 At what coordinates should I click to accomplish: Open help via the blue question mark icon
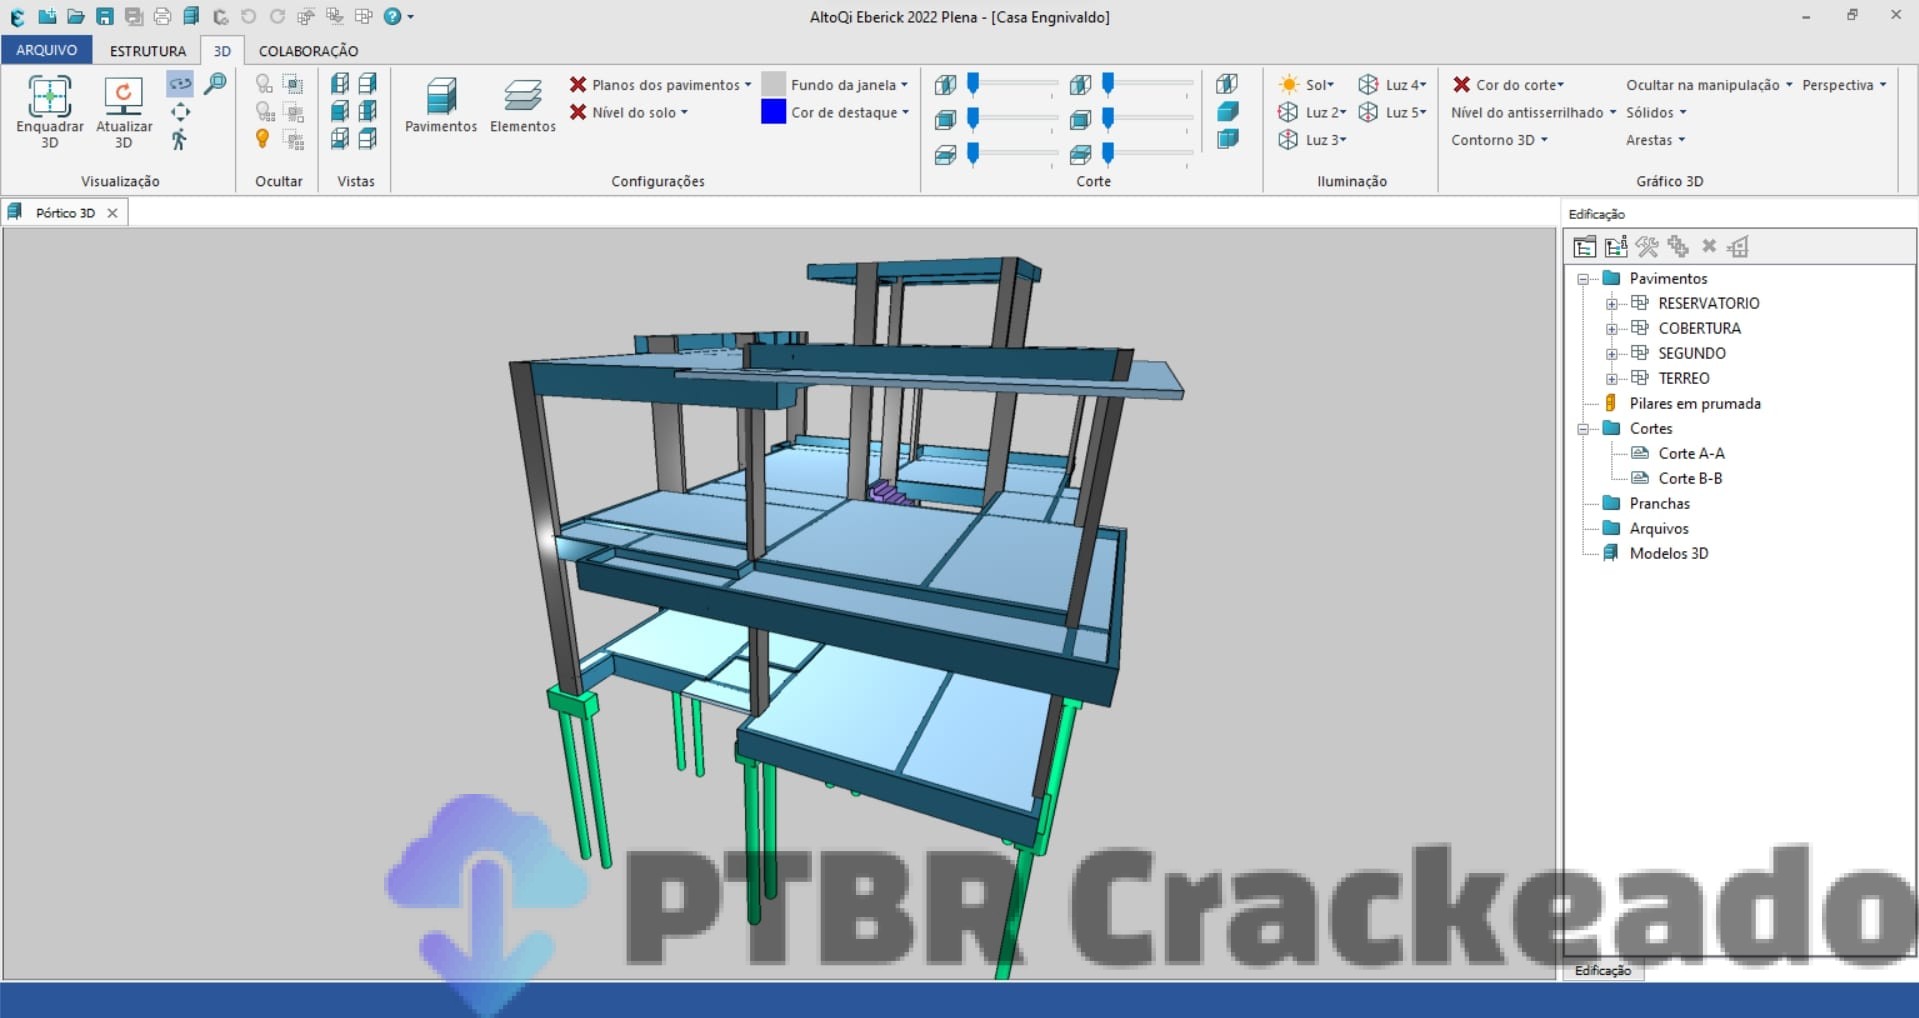tap(393, 17)
